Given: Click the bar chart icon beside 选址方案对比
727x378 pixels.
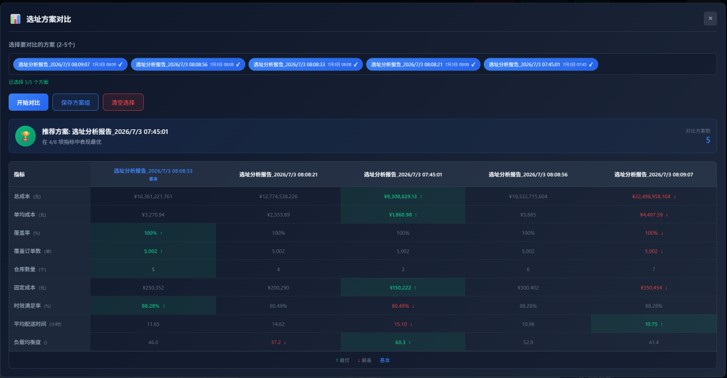Looking at the screenshot, I should click(x=15, y=19).
